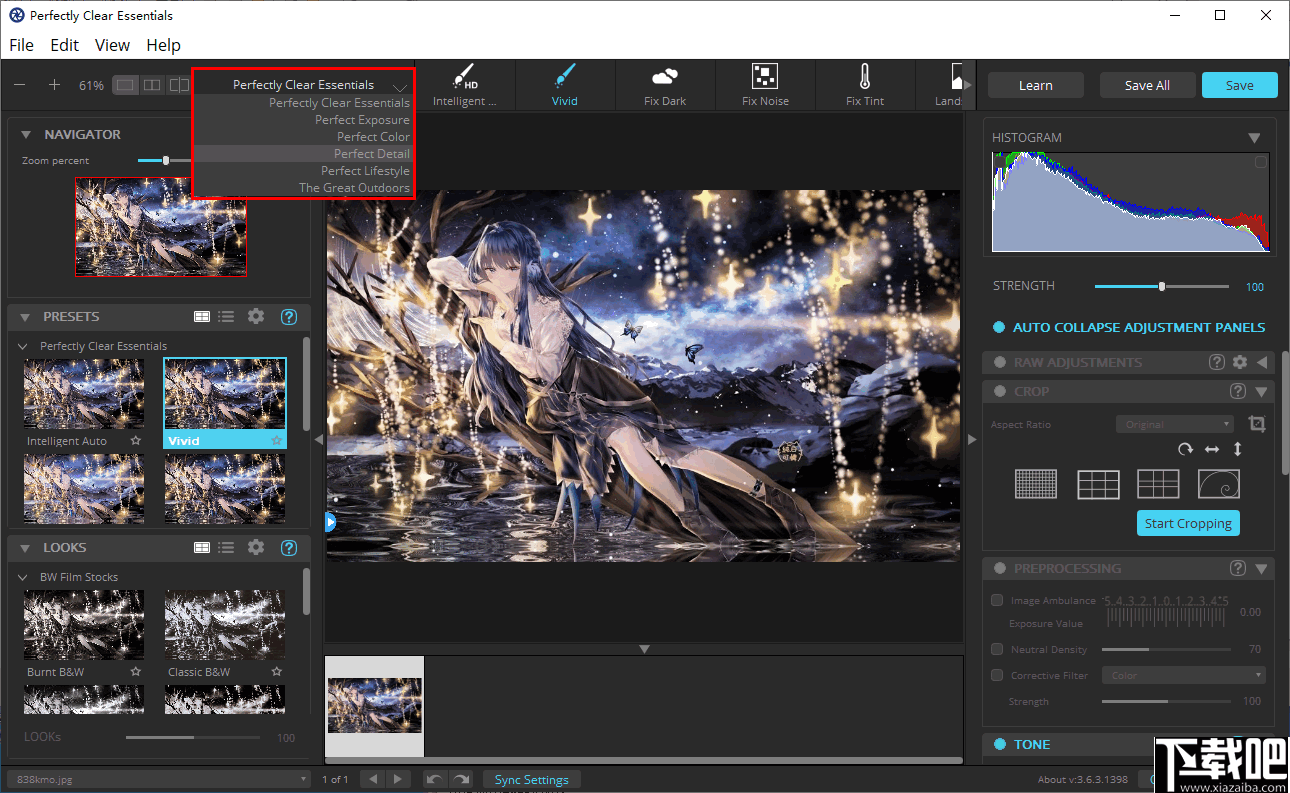
Task: Open the Help menu
Action: [163, 45]
